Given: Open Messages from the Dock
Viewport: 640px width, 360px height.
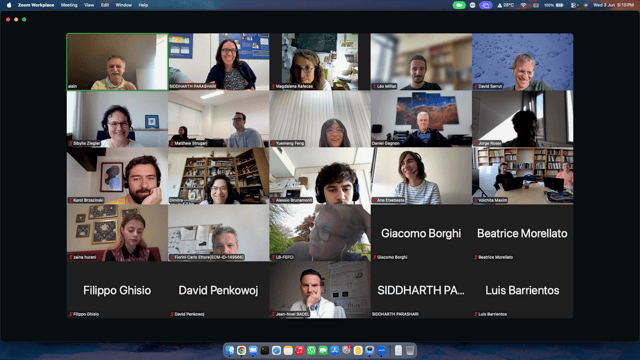Looking at the screenshot, I should tap(323, 350).
